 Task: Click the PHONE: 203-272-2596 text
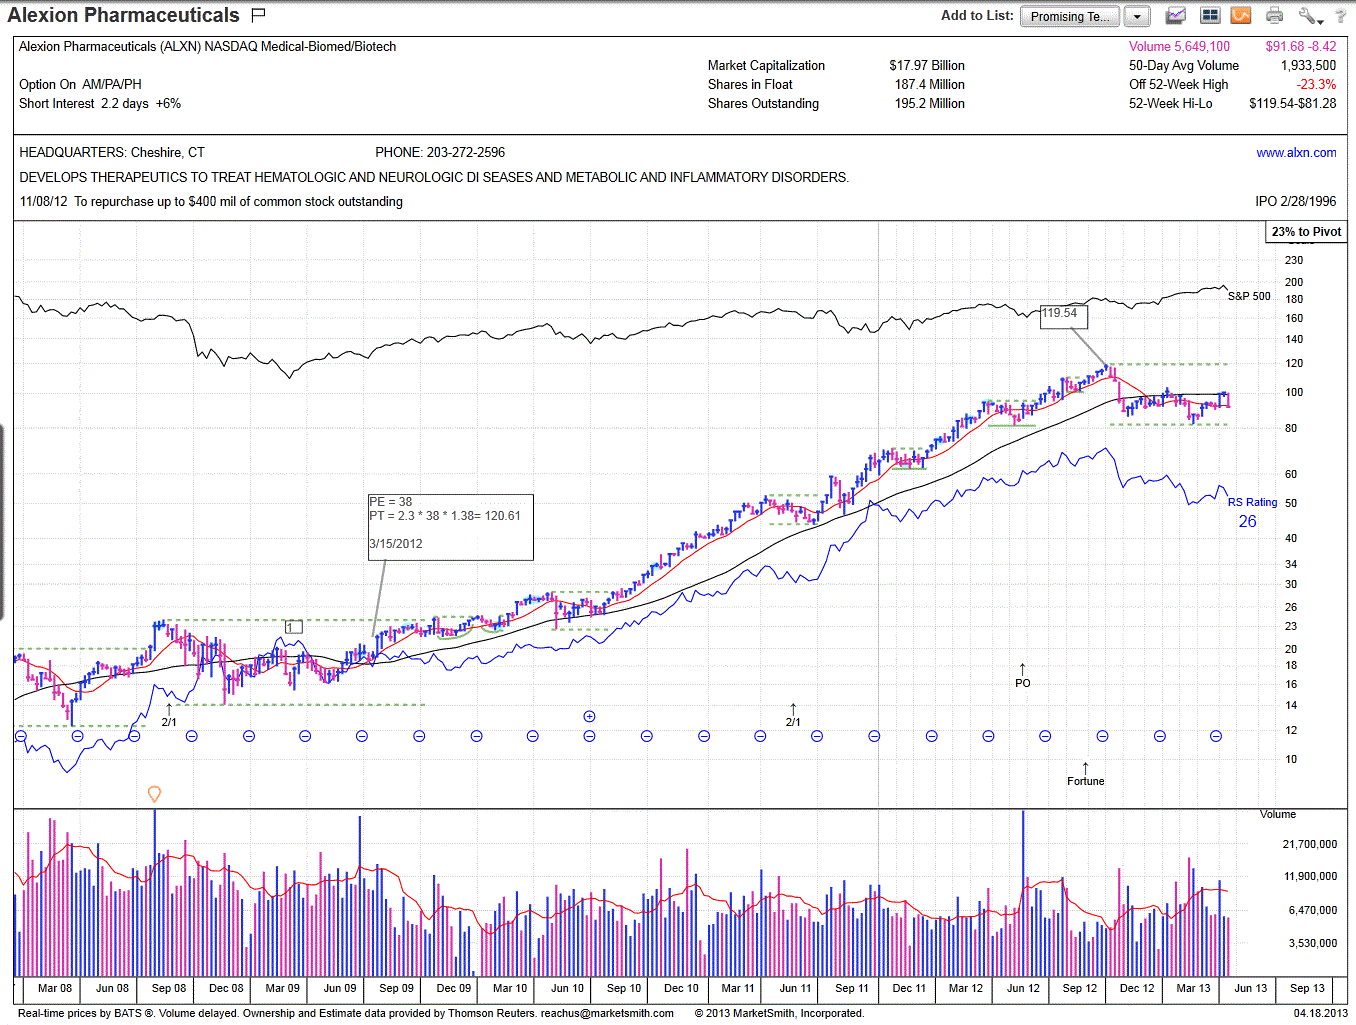(x=440, y=153)
